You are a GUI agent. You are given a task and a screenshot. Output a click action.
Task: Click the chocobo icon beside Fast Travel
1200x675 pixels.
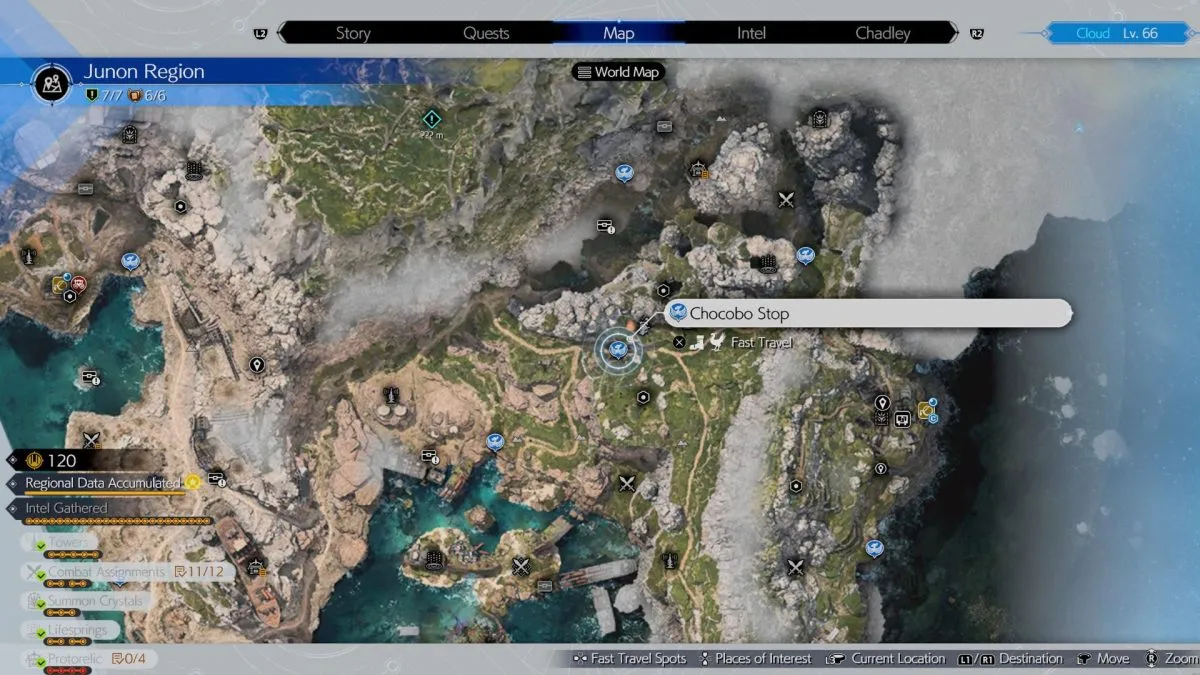[x=716, y=342]
